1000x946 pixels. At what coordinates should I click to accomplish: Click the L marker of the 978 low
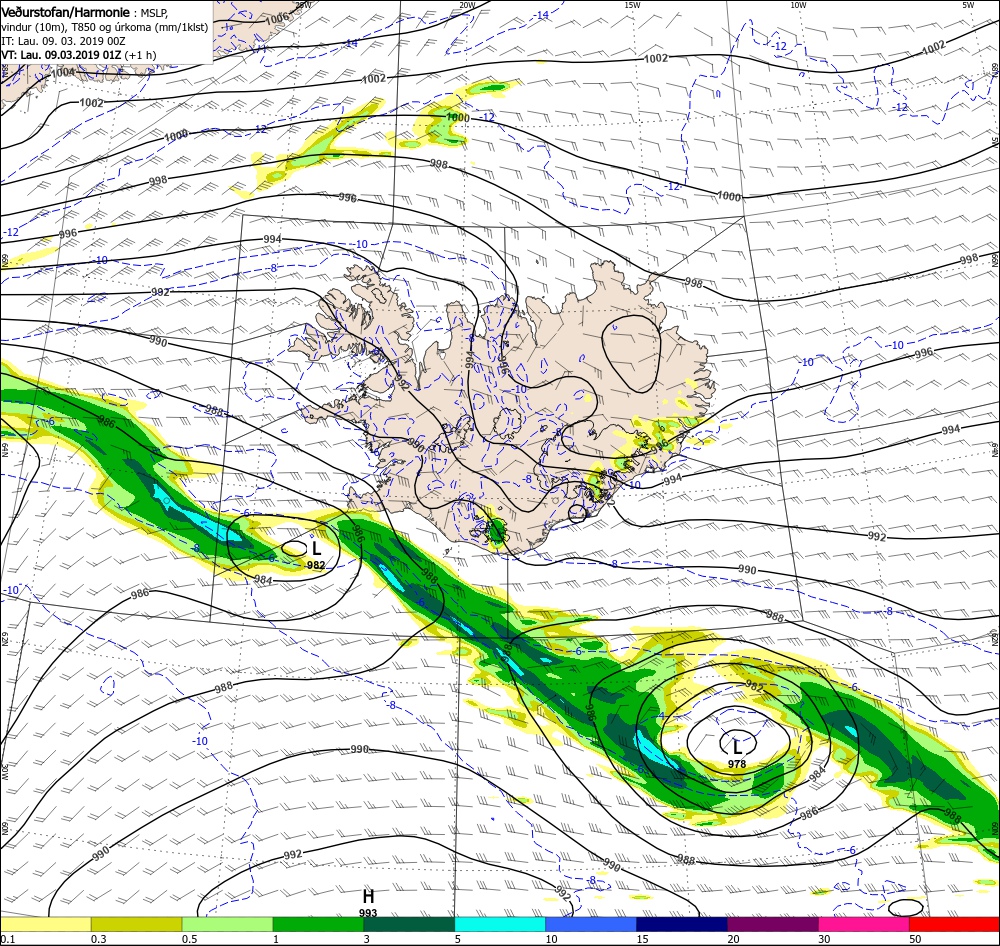pos(737,746)
